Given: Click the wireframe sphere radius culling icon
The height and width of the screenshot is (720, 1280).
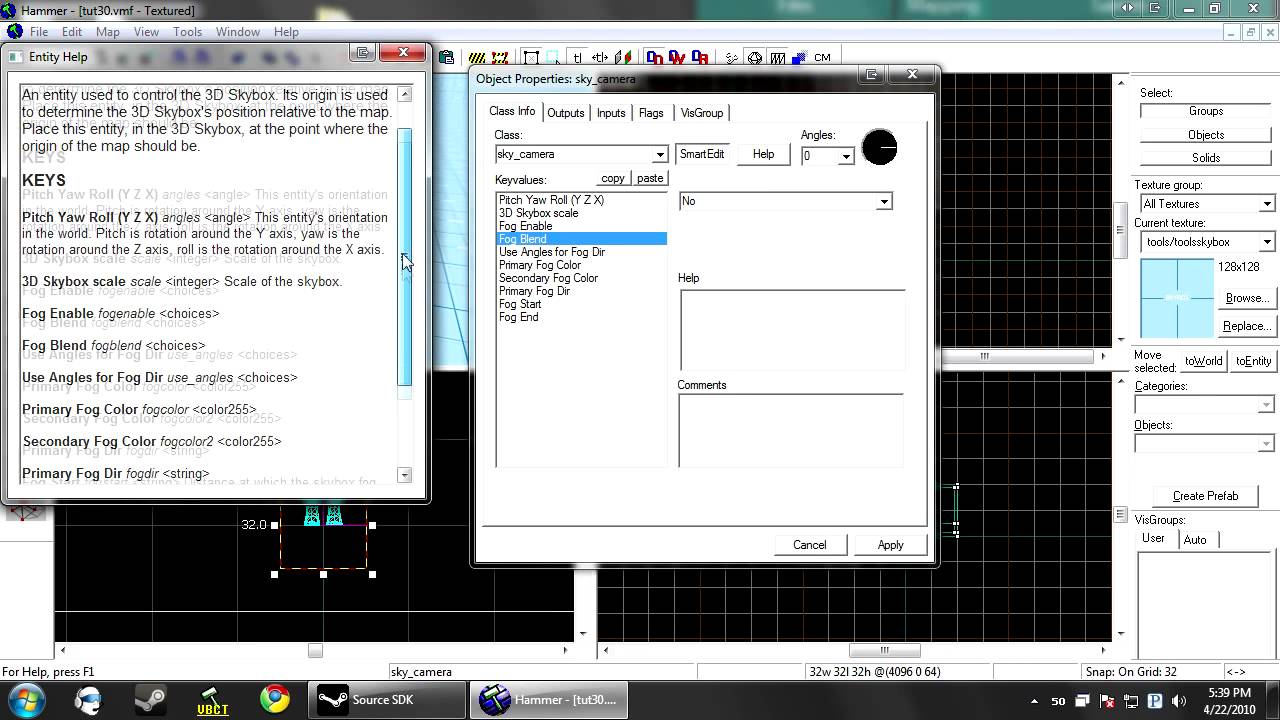Looking at the screenshot, I should [755, 57].
